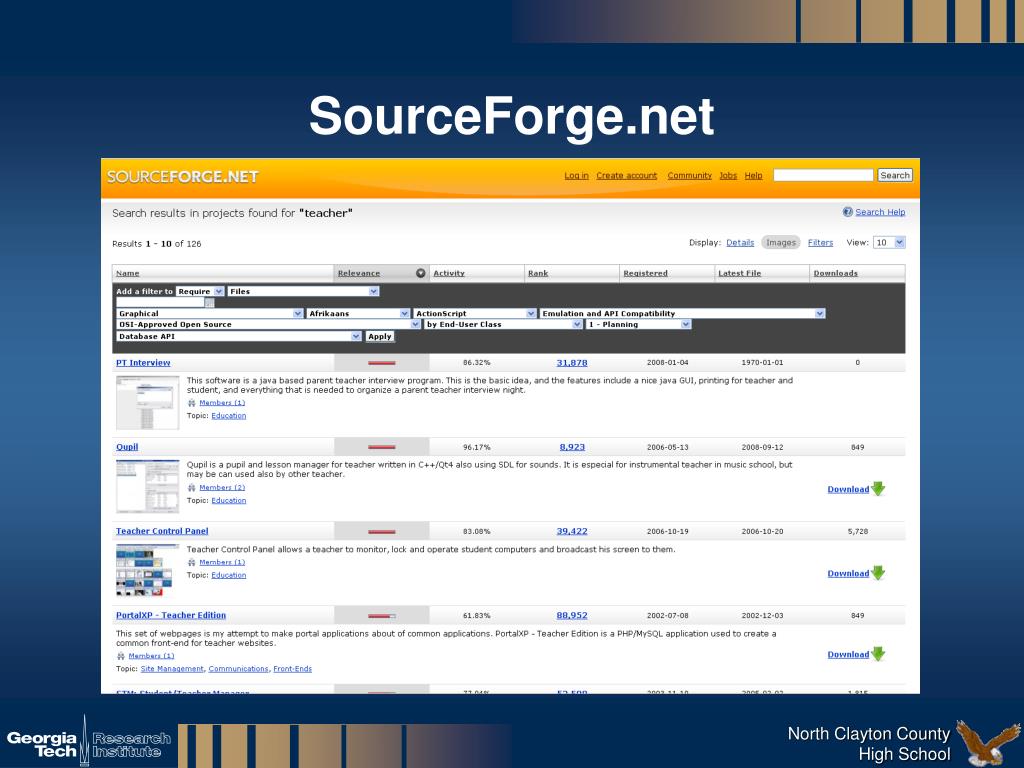The height and width of the screenshot is (768, 1024).
Task: Open the Filters display option
Action: click(820, 242)
